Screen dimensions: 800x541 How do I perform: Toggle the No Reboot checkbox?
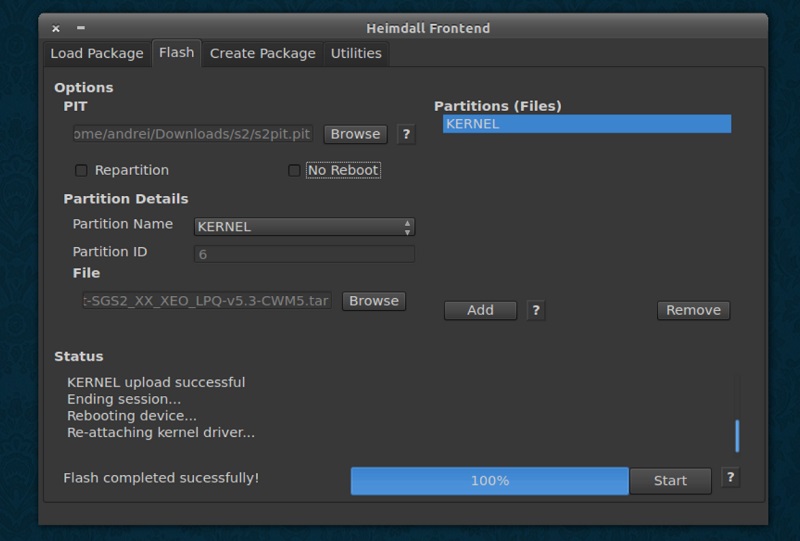tap(294, 170)
